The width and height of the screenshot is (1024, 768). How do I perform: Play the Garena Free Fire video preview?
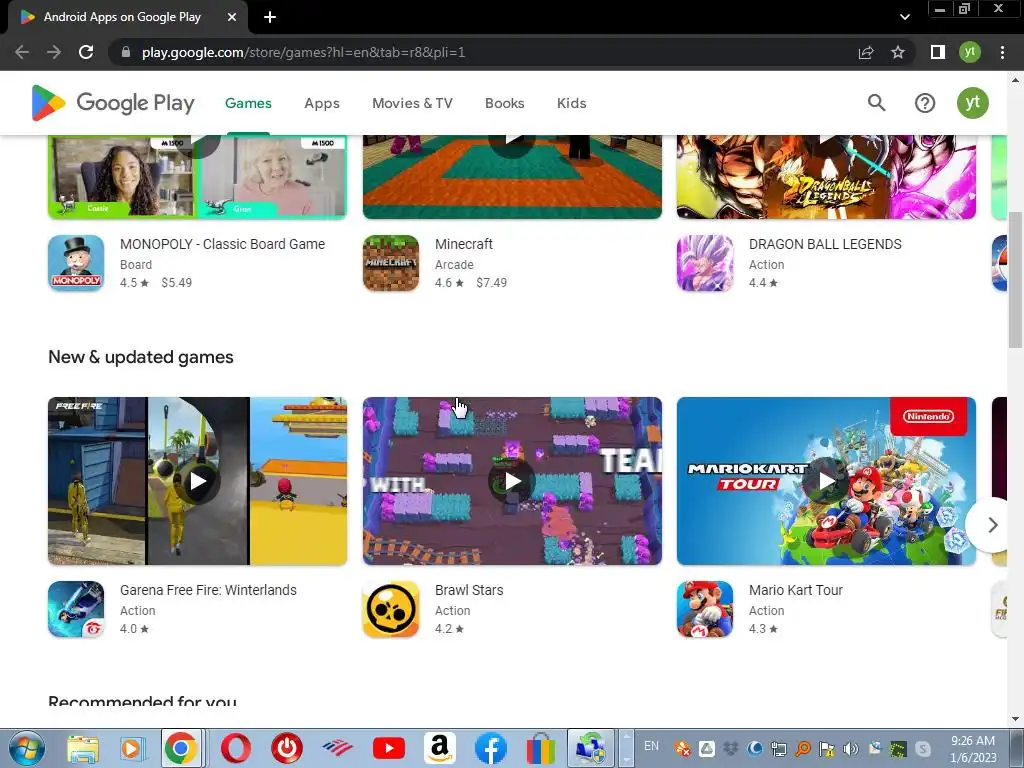197,481
